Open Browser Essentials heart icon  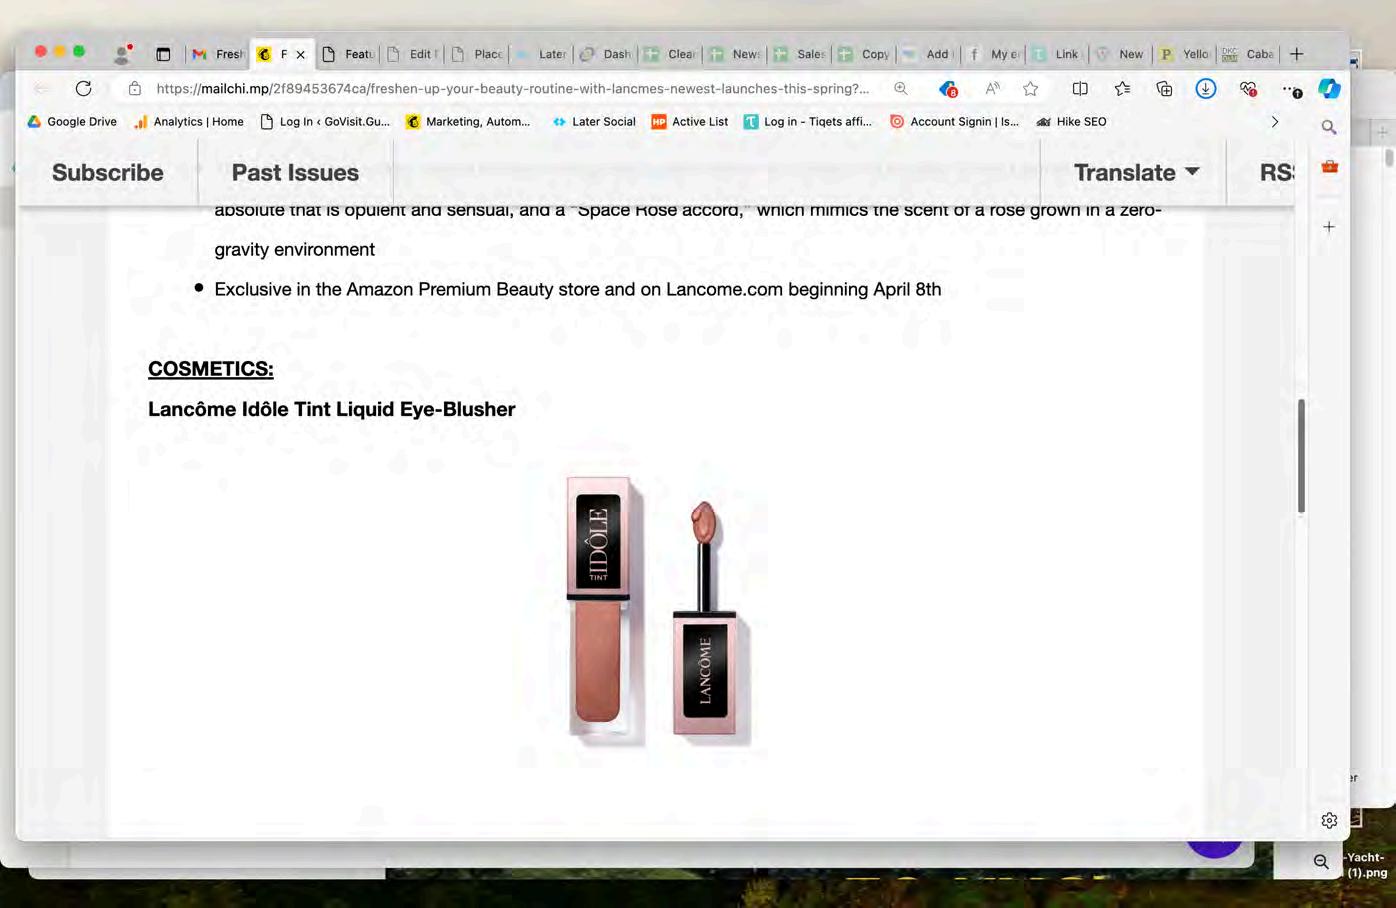[1248, 89]
